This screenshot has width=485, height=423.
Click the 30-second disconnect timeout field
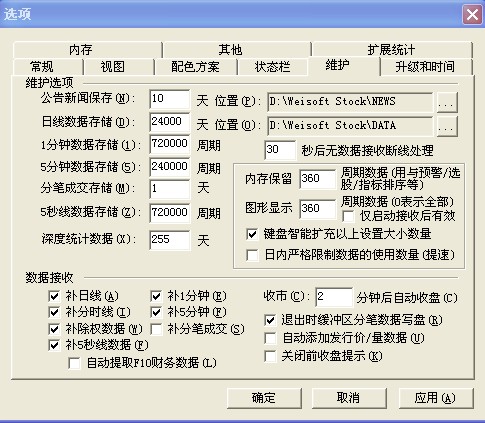pyautogui.click(x=280, y=150)
